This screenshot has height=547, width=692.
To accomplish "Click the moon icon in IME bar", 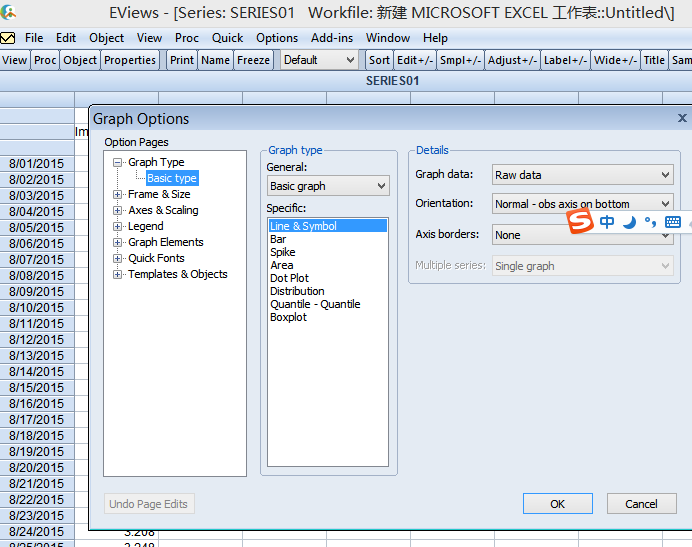I will pos(629,222).
